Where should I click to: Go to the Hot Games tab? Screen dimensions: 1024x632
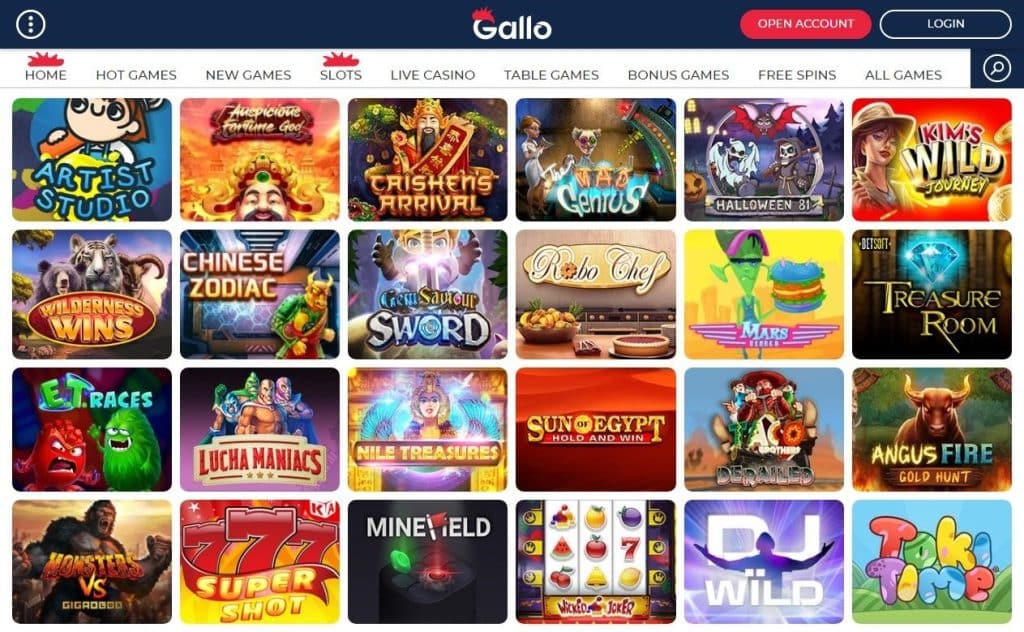[136, 74]
